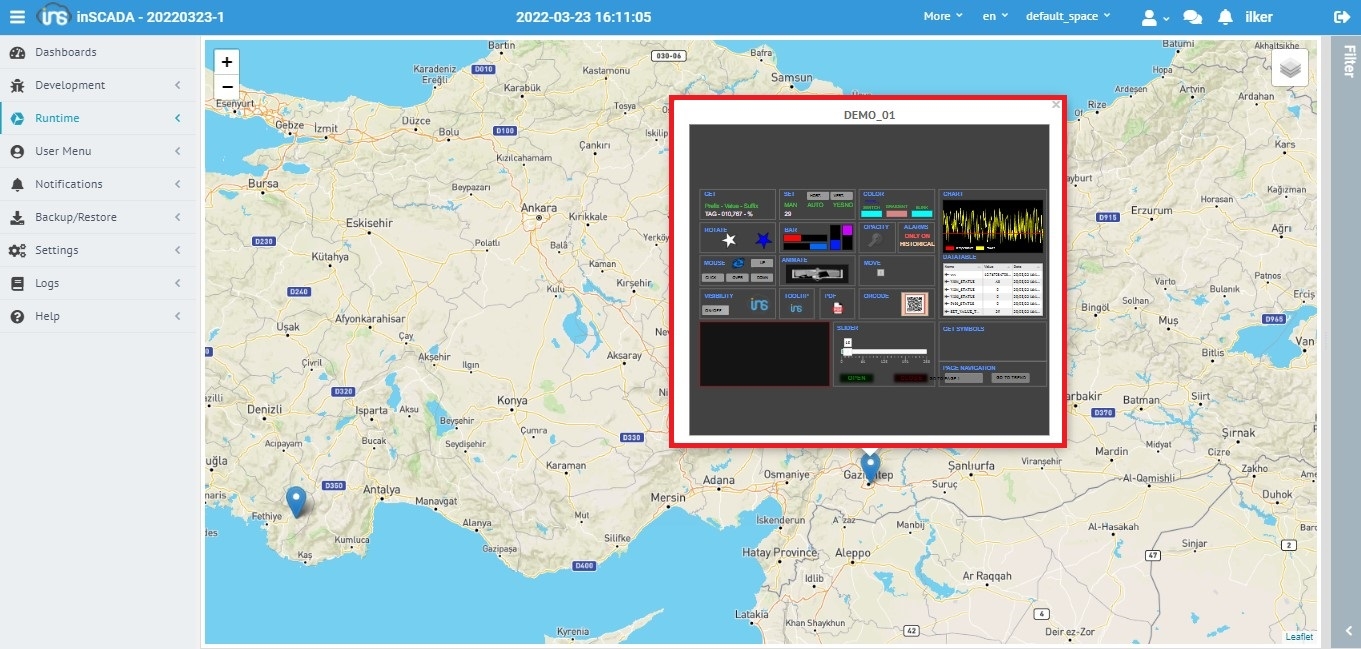Expand the Development menu
1361x649 pixels.
pos(70,85)
